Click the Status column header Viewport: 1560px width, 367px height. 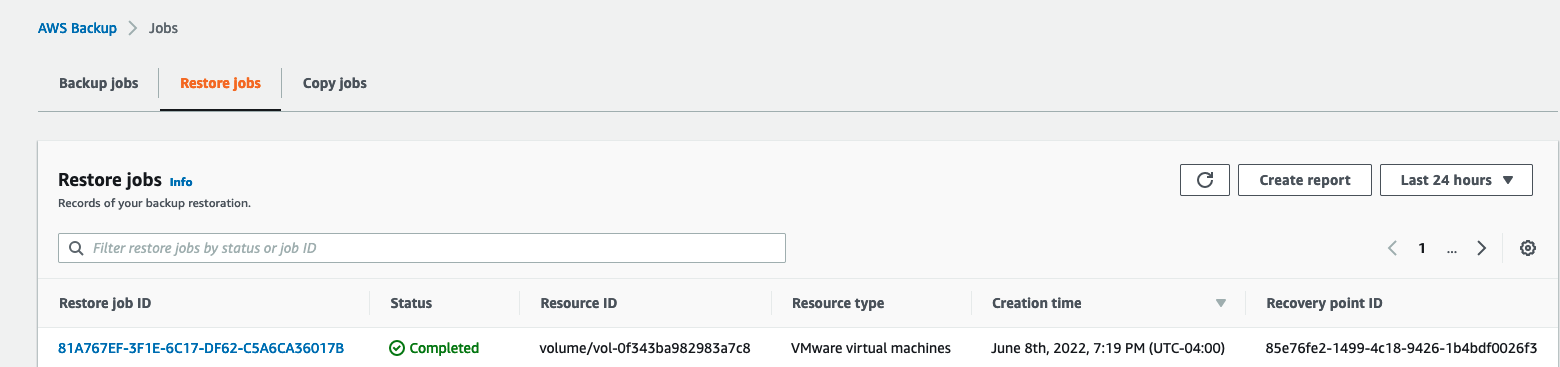pos(411,303)
